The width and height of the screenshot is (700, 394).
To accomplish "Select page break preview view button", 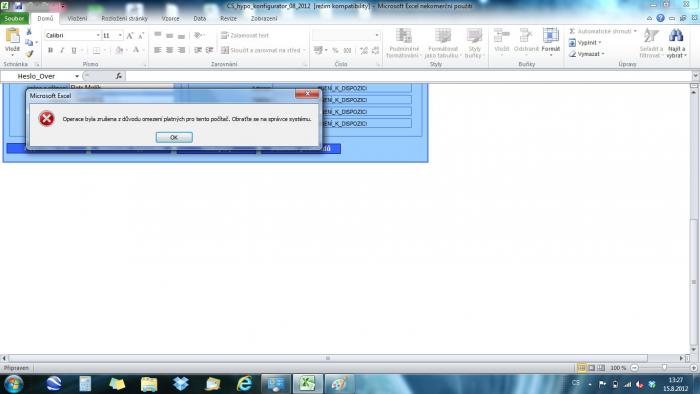I will tap(601, 368).
